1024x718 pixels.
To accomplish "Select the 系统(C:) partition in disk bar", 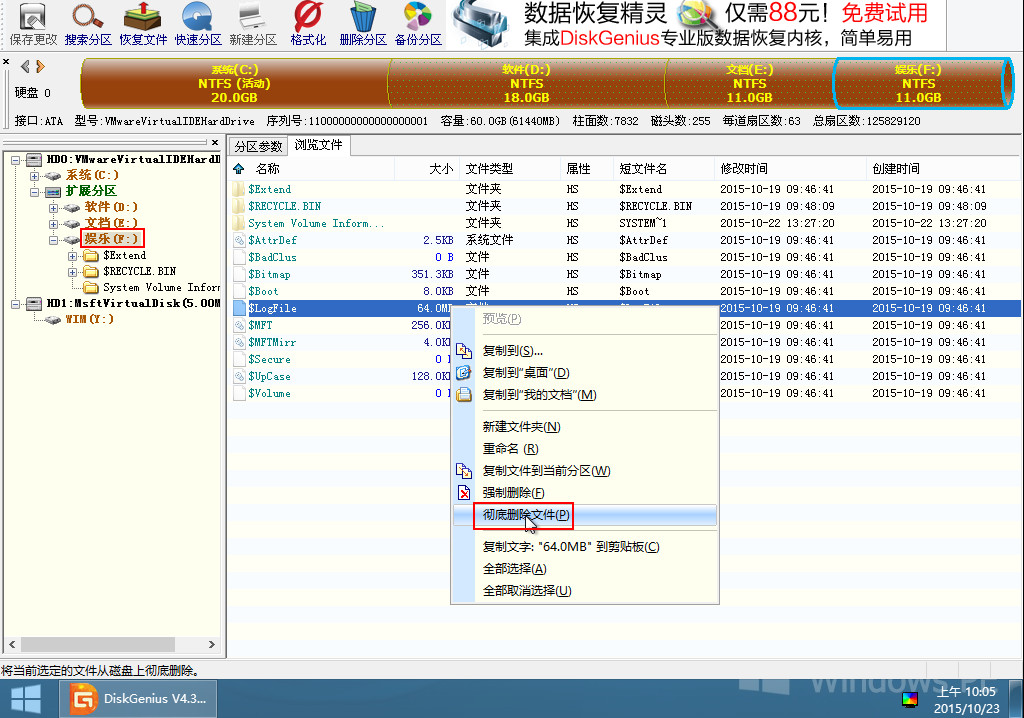I will (234, 83).
